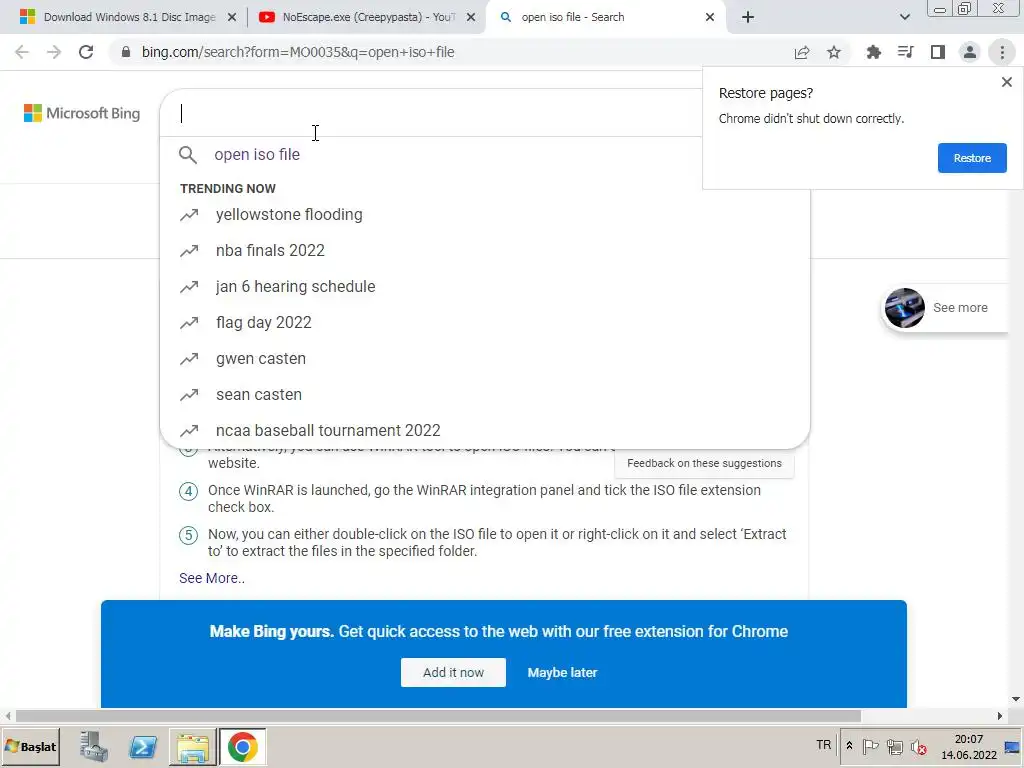Choose trending 'nba finals 2022' suggestion
The height and width of the screenshot is (768, 1024).
coord(270,250)
